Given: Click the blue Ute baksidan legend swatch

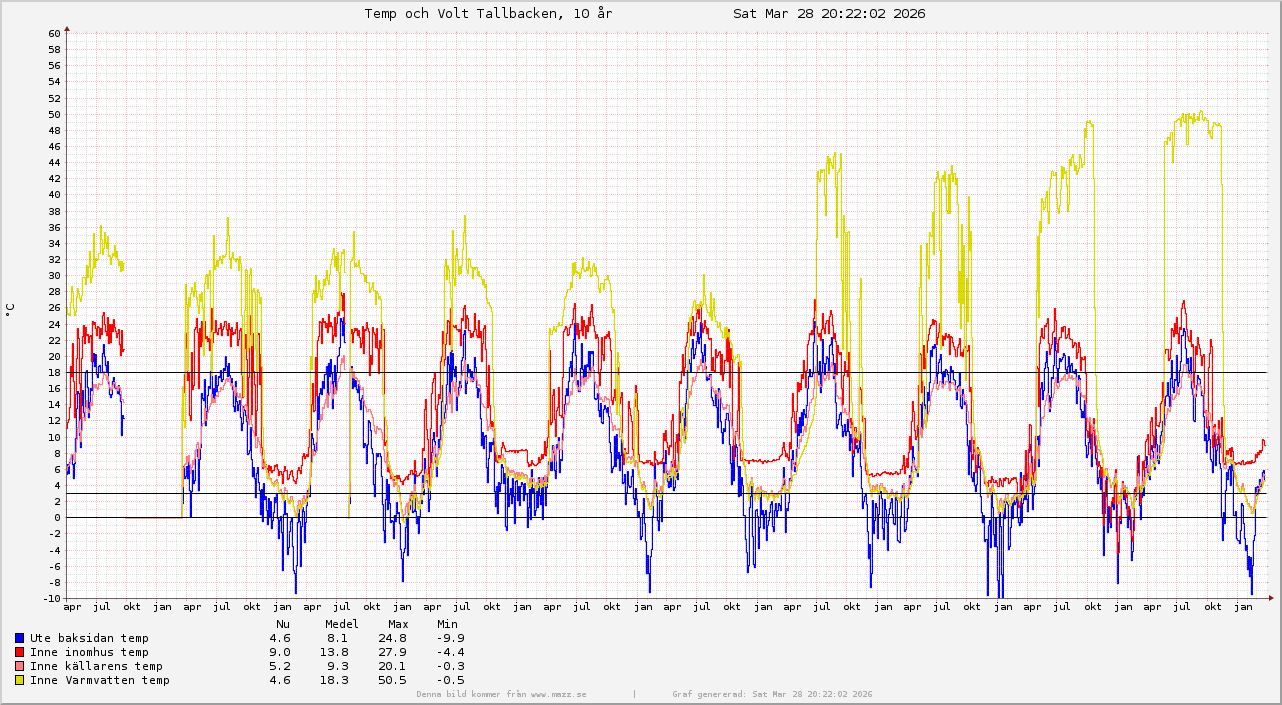Looking at the screenshot, I should pyautogui.click(x=19, y=638).
